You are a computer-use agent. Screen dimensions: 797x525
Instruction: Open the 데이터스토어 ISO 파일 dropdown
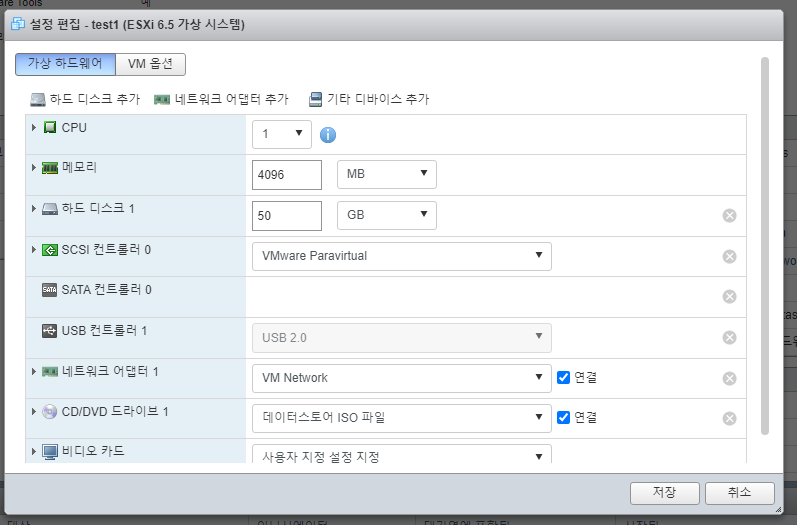coord(402,418)
